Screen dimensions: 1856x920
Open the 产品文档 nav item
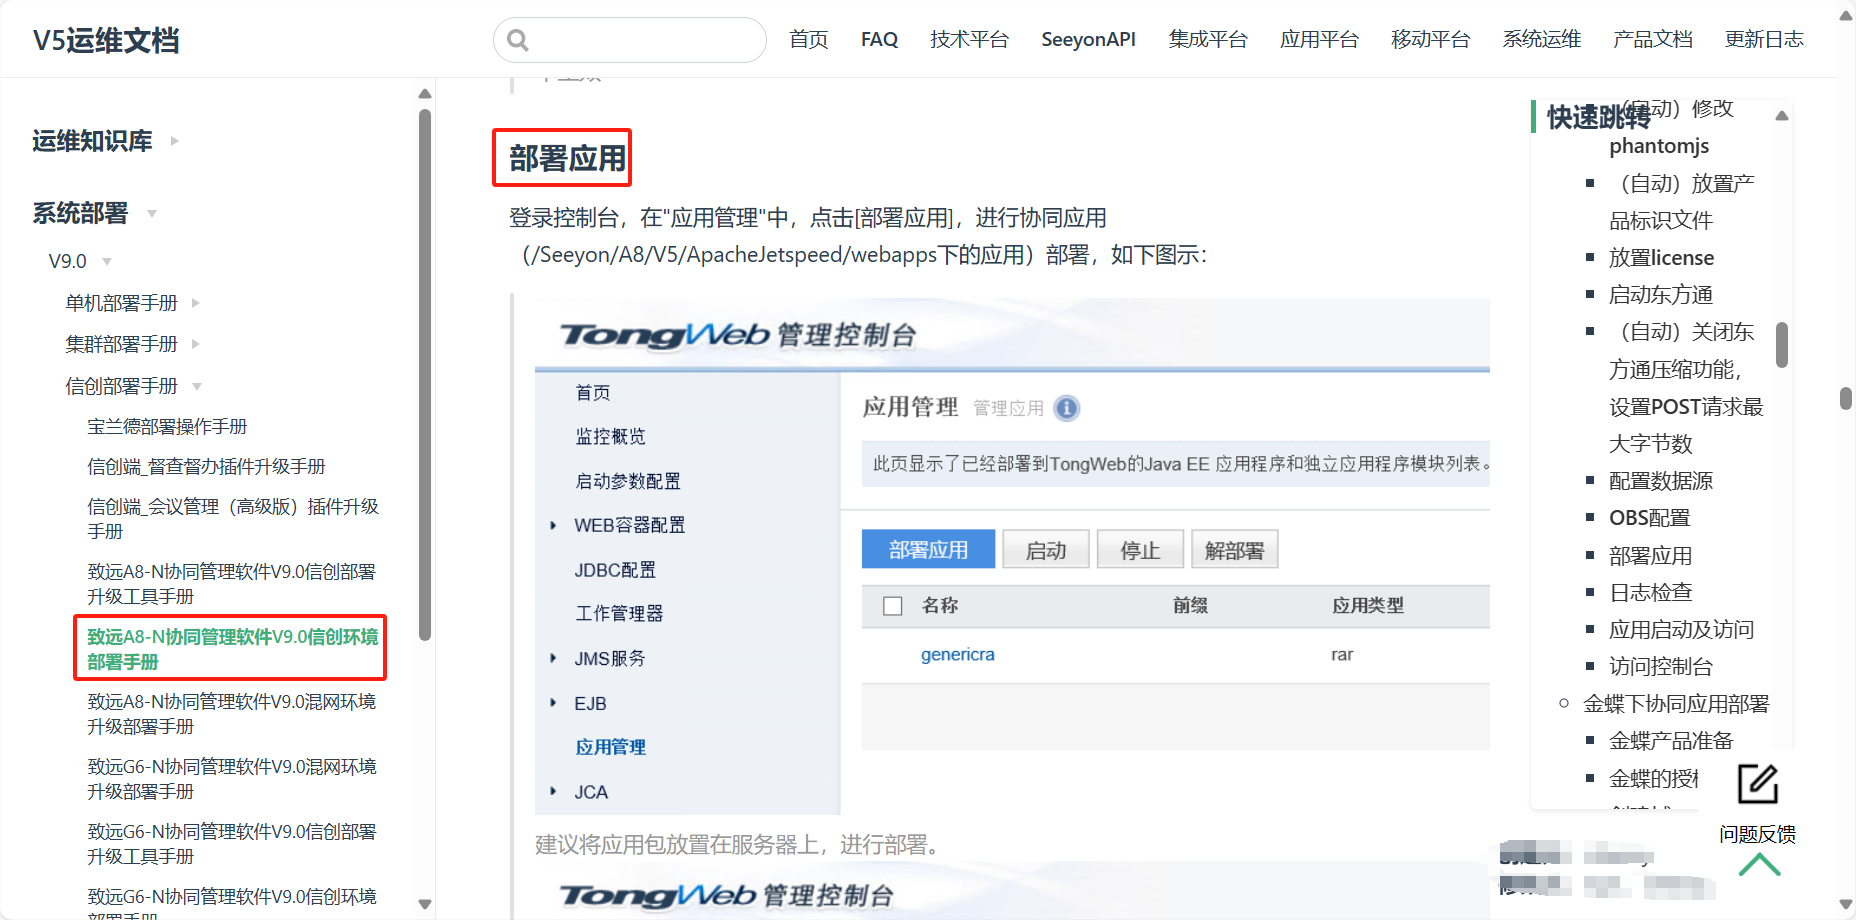tap(1652, 39)
